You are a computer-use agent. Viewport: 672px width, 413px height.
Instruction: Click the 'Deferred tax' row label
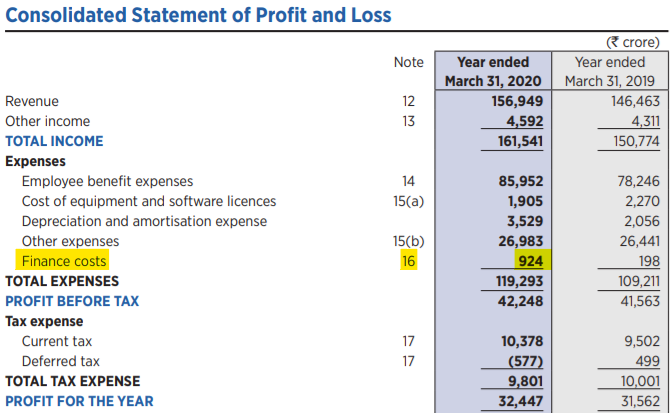coord(61,361)
